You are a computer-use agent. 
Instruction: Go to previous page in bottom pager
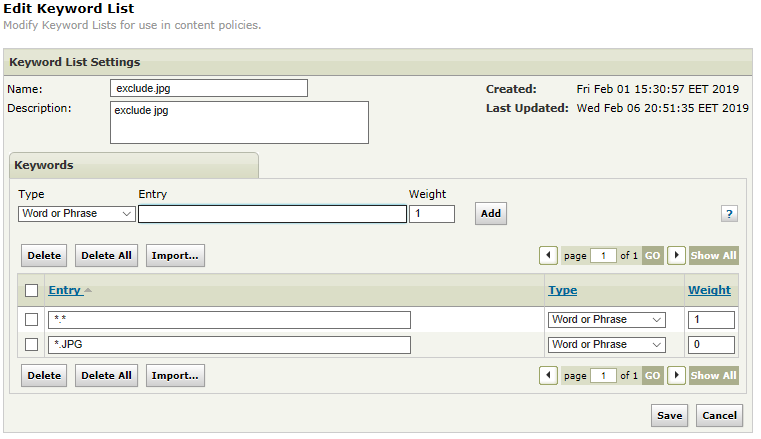click(x=549, y=376)
